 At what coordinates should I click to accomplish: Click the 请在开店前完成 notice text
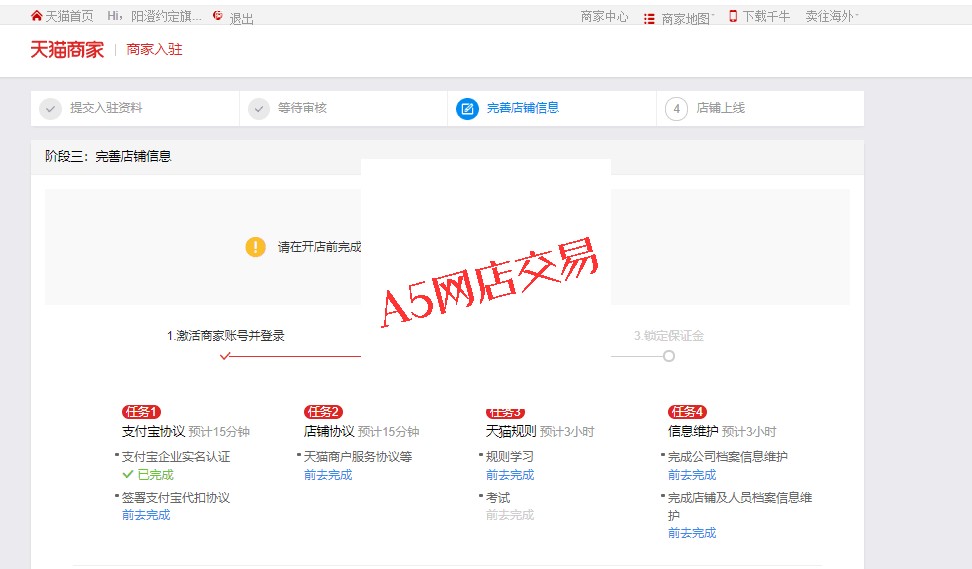pyautogui.click(x=319, y=247)
